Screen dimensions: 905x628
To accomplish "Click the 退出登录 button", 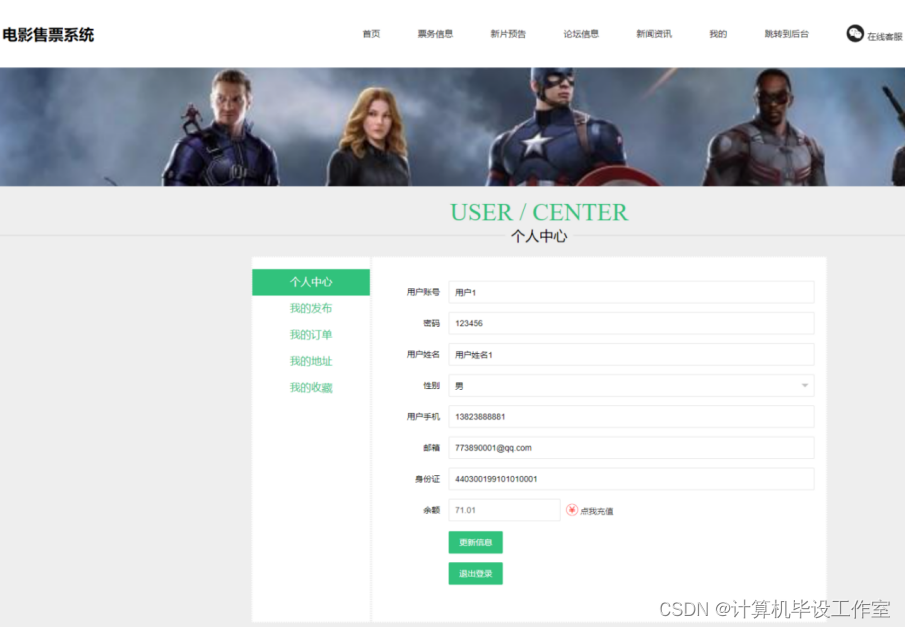I will point(476,573).
